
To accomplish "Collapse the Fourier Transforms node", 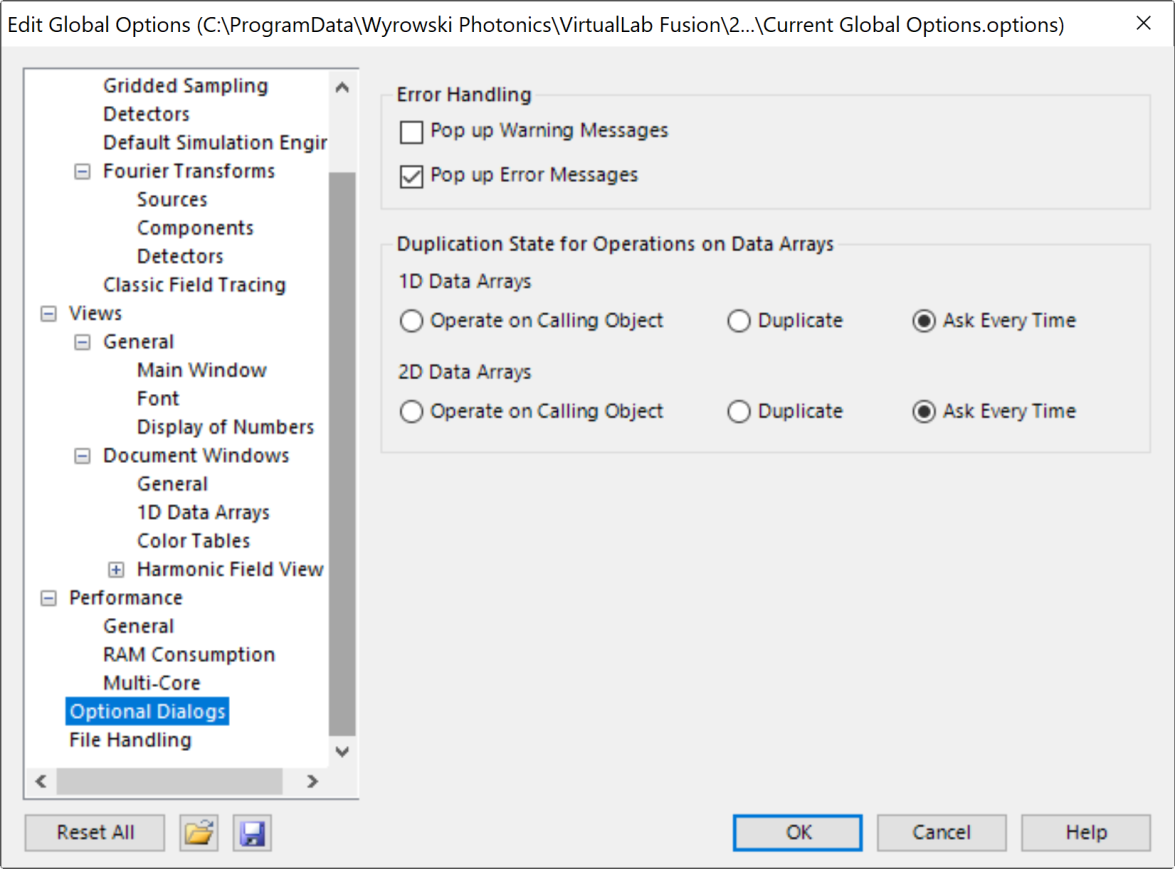I will [82, 172].
